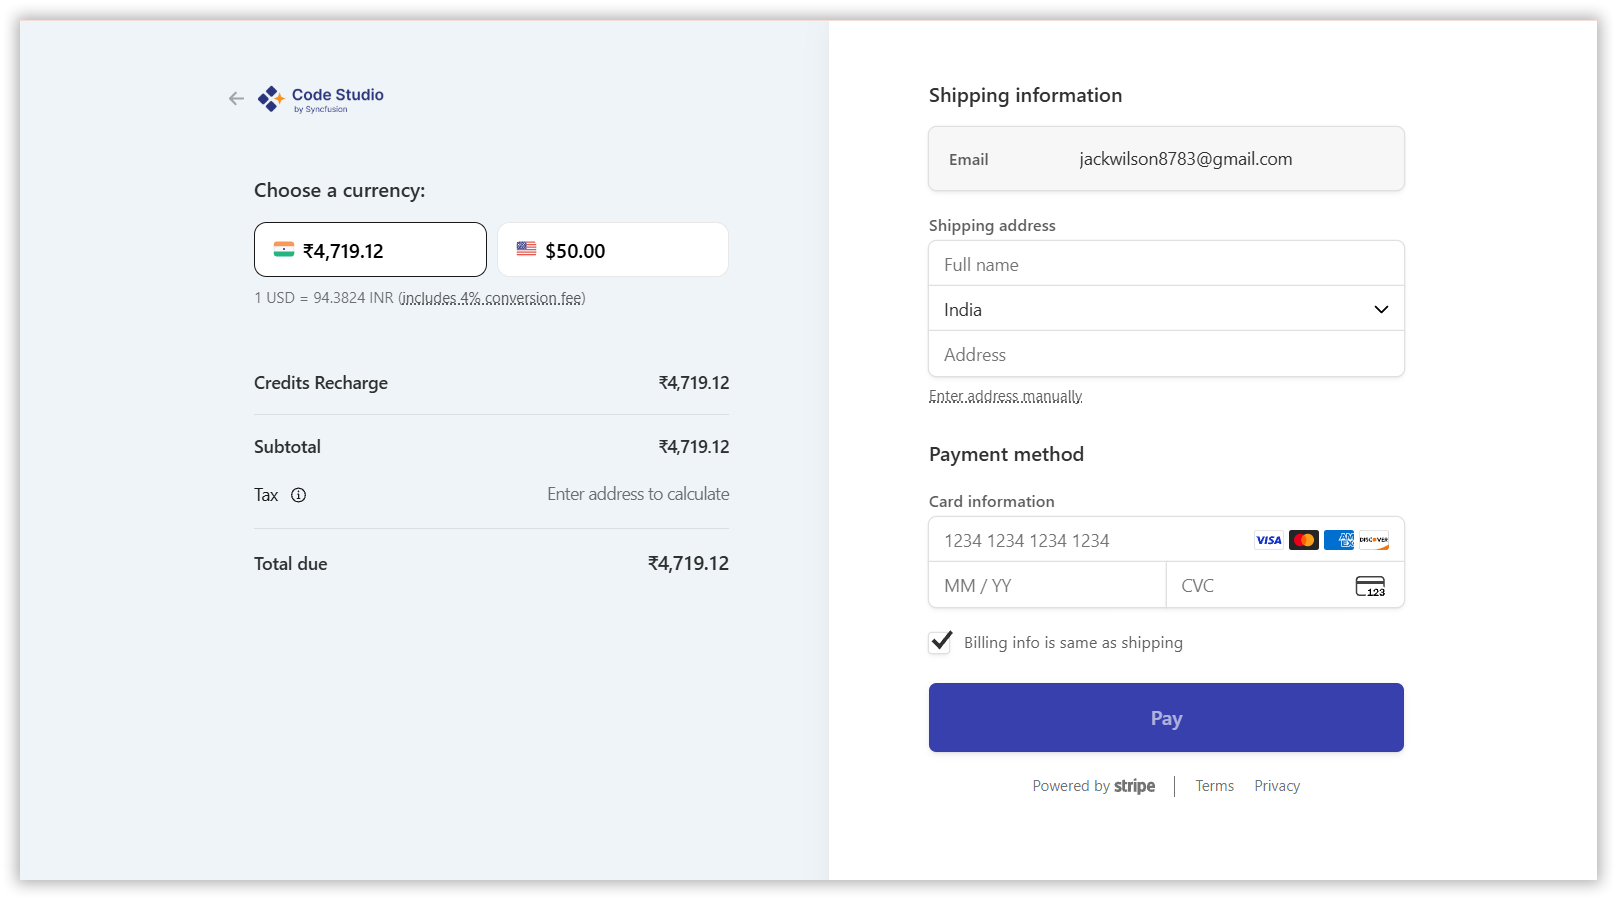Click the American Express icon
The height and width of the screenshot is (900, 1617).
tap(1339, 540)
